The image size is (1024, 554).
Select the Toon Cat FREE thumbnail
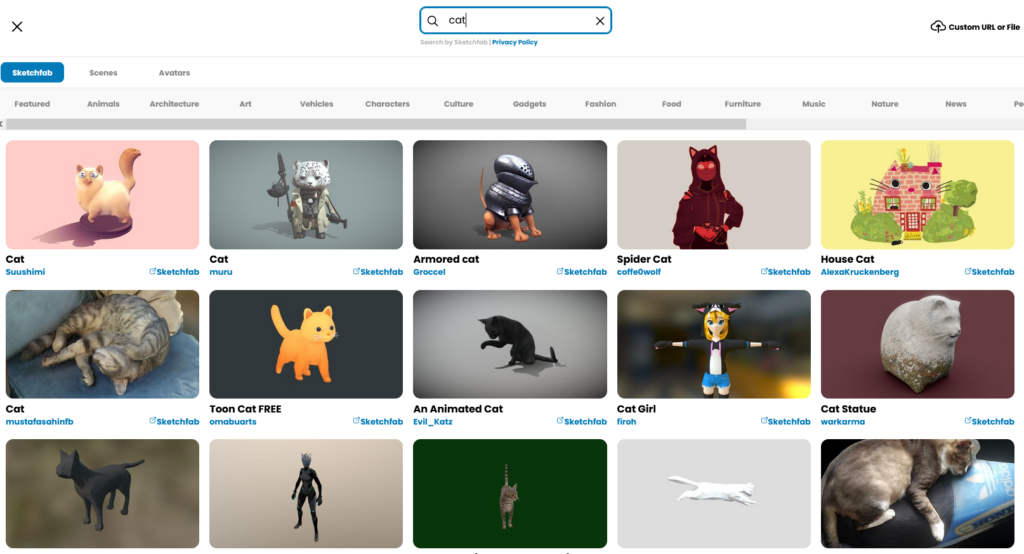306,344
